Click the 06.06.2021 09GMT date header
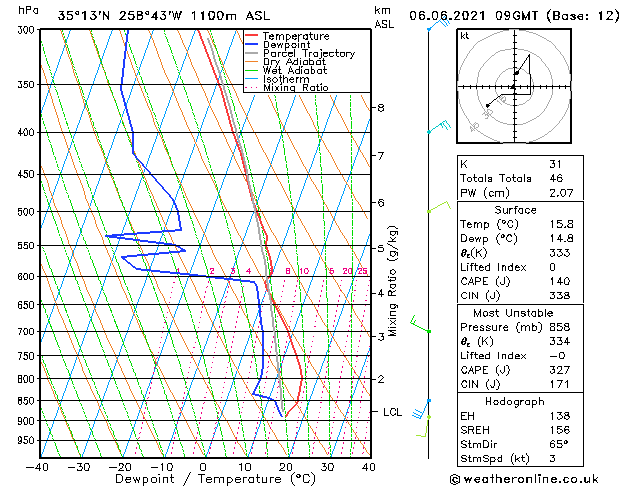The image size is (629, 486). click(x=473, y=16)
